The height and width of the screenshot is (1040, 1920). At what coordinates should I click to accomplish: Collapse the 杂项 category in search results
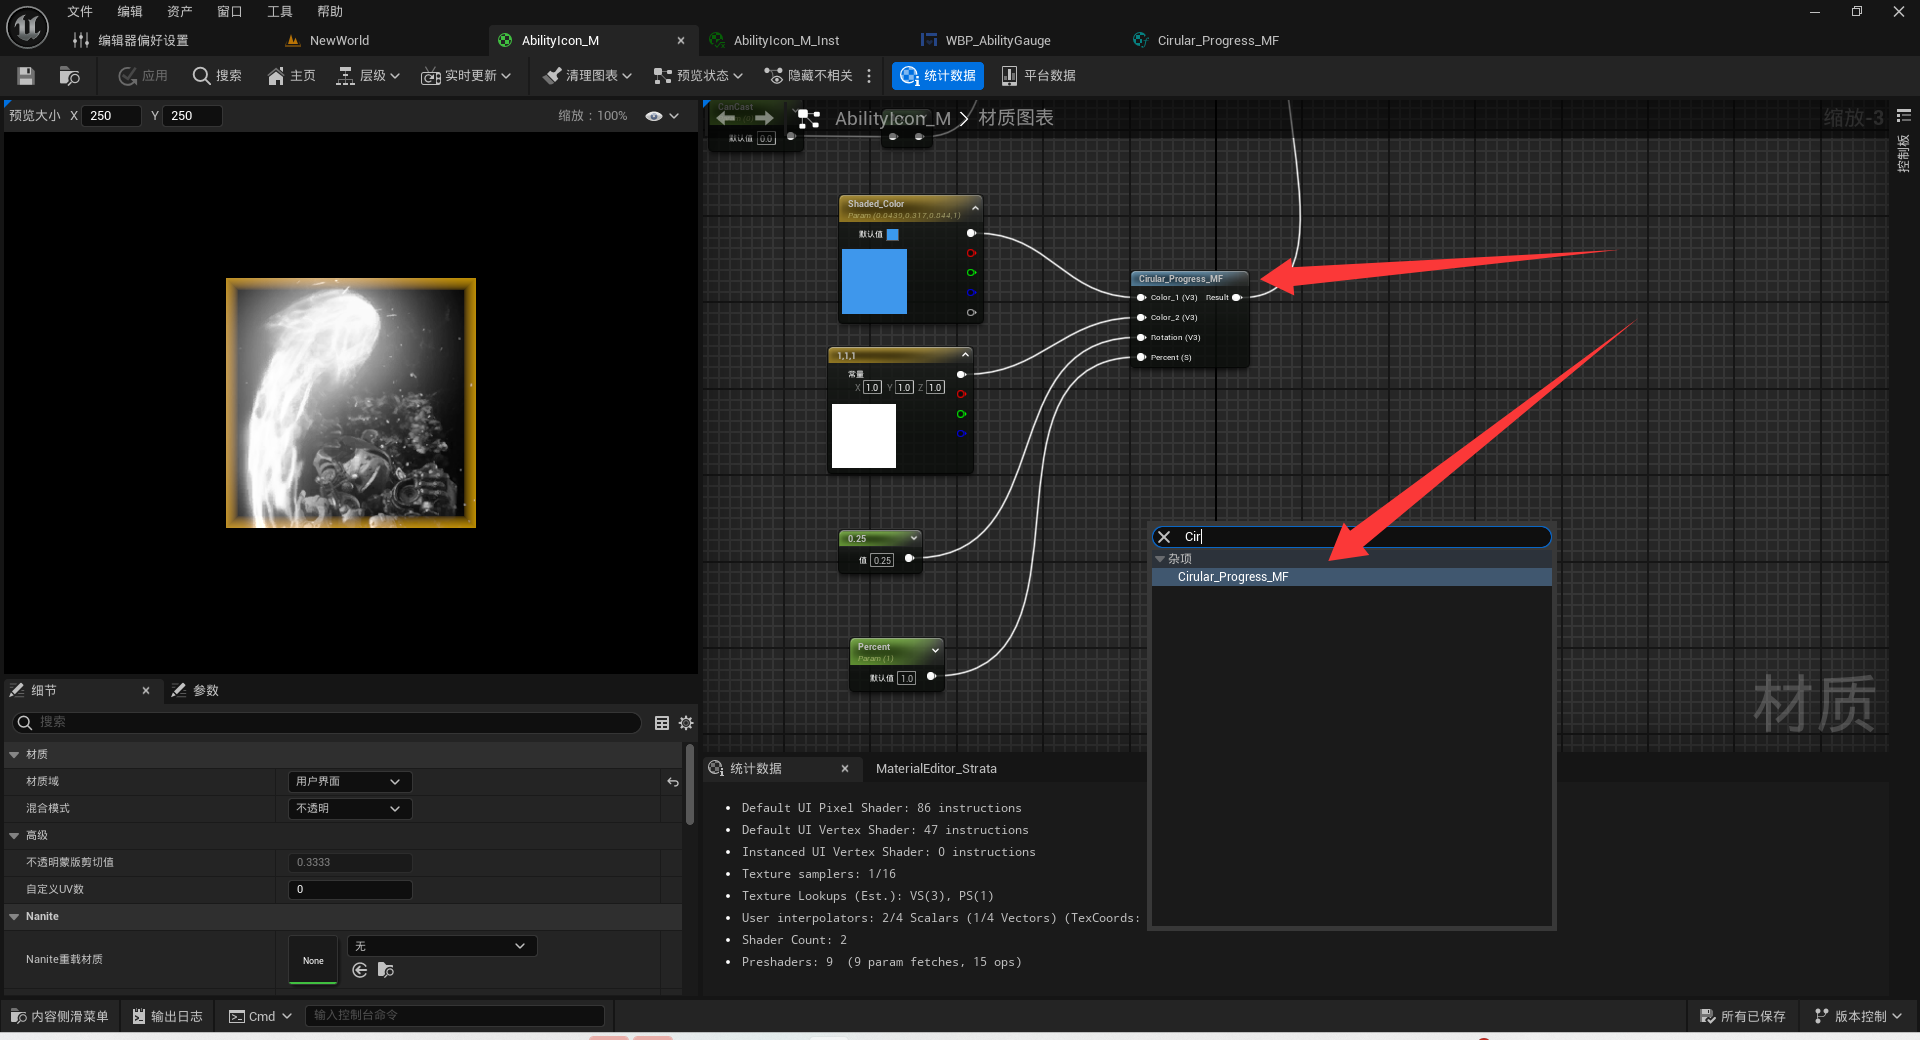coord(1160,559)
